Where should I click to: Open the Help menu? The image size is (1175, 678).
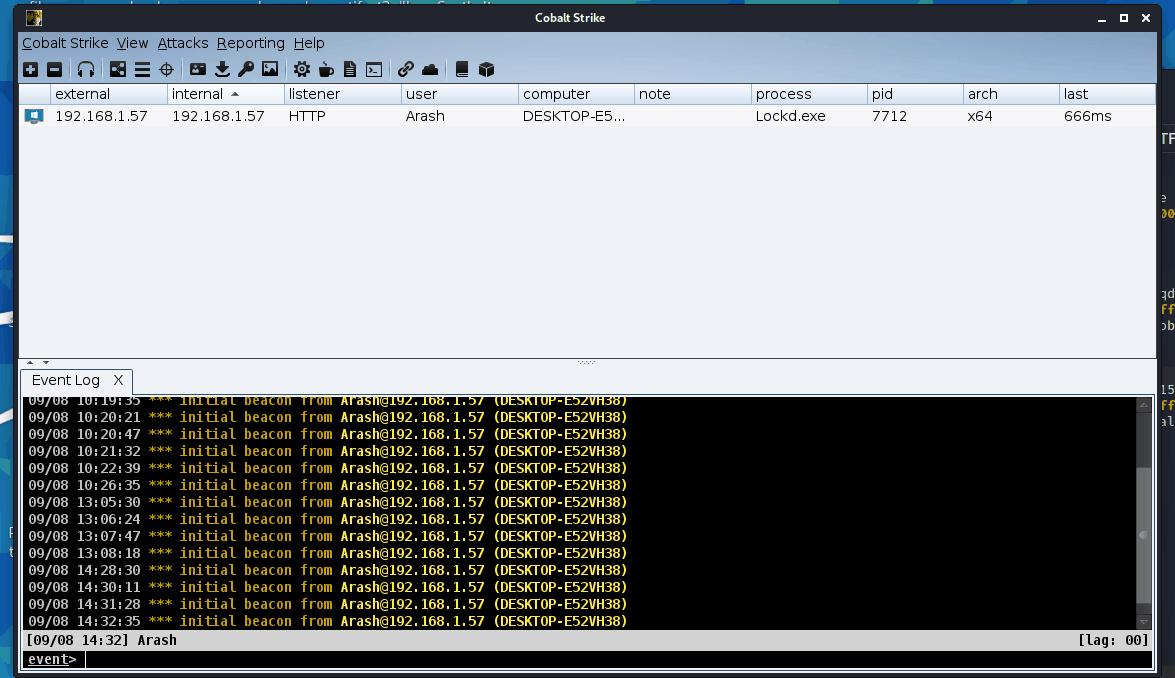(x=309, y=43)
